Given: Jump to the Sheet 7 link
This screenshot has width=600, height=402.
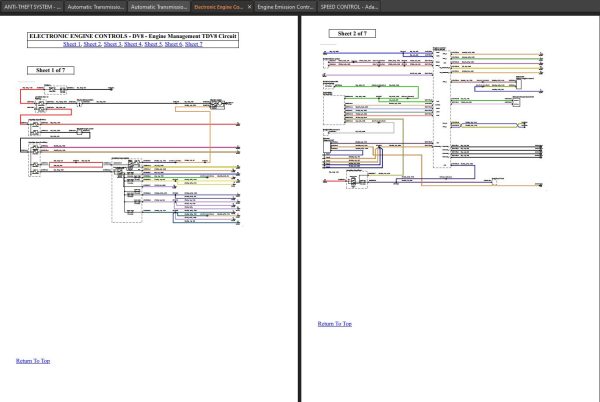Looking at the screenshot, I should (x=193, y=45).
